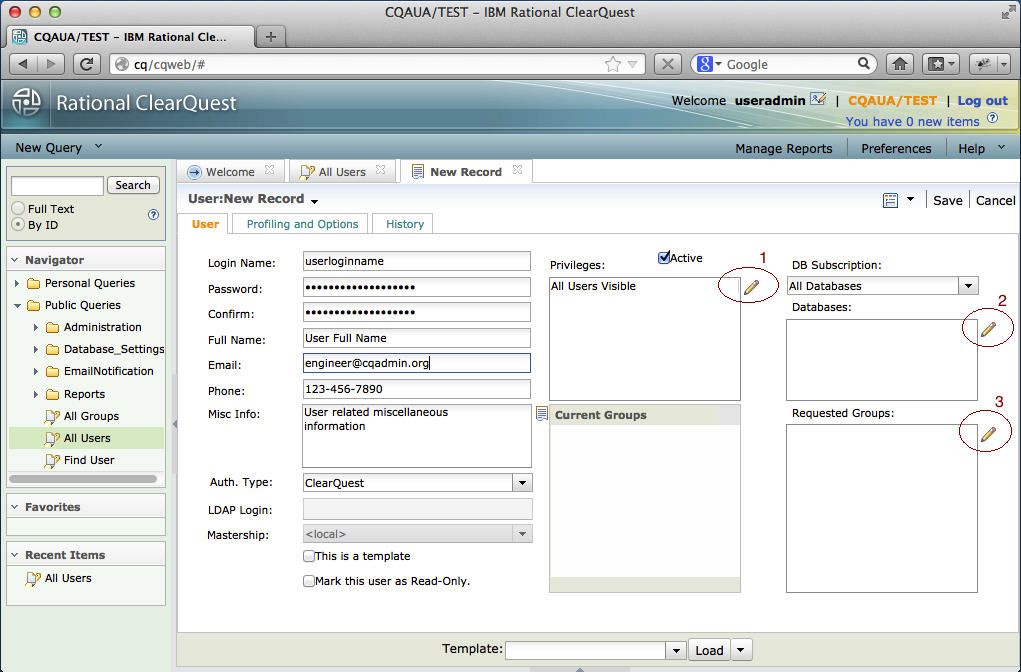Select the Full Text search option
Screen dimensions: 1021x672
click(x=18, y=208)
